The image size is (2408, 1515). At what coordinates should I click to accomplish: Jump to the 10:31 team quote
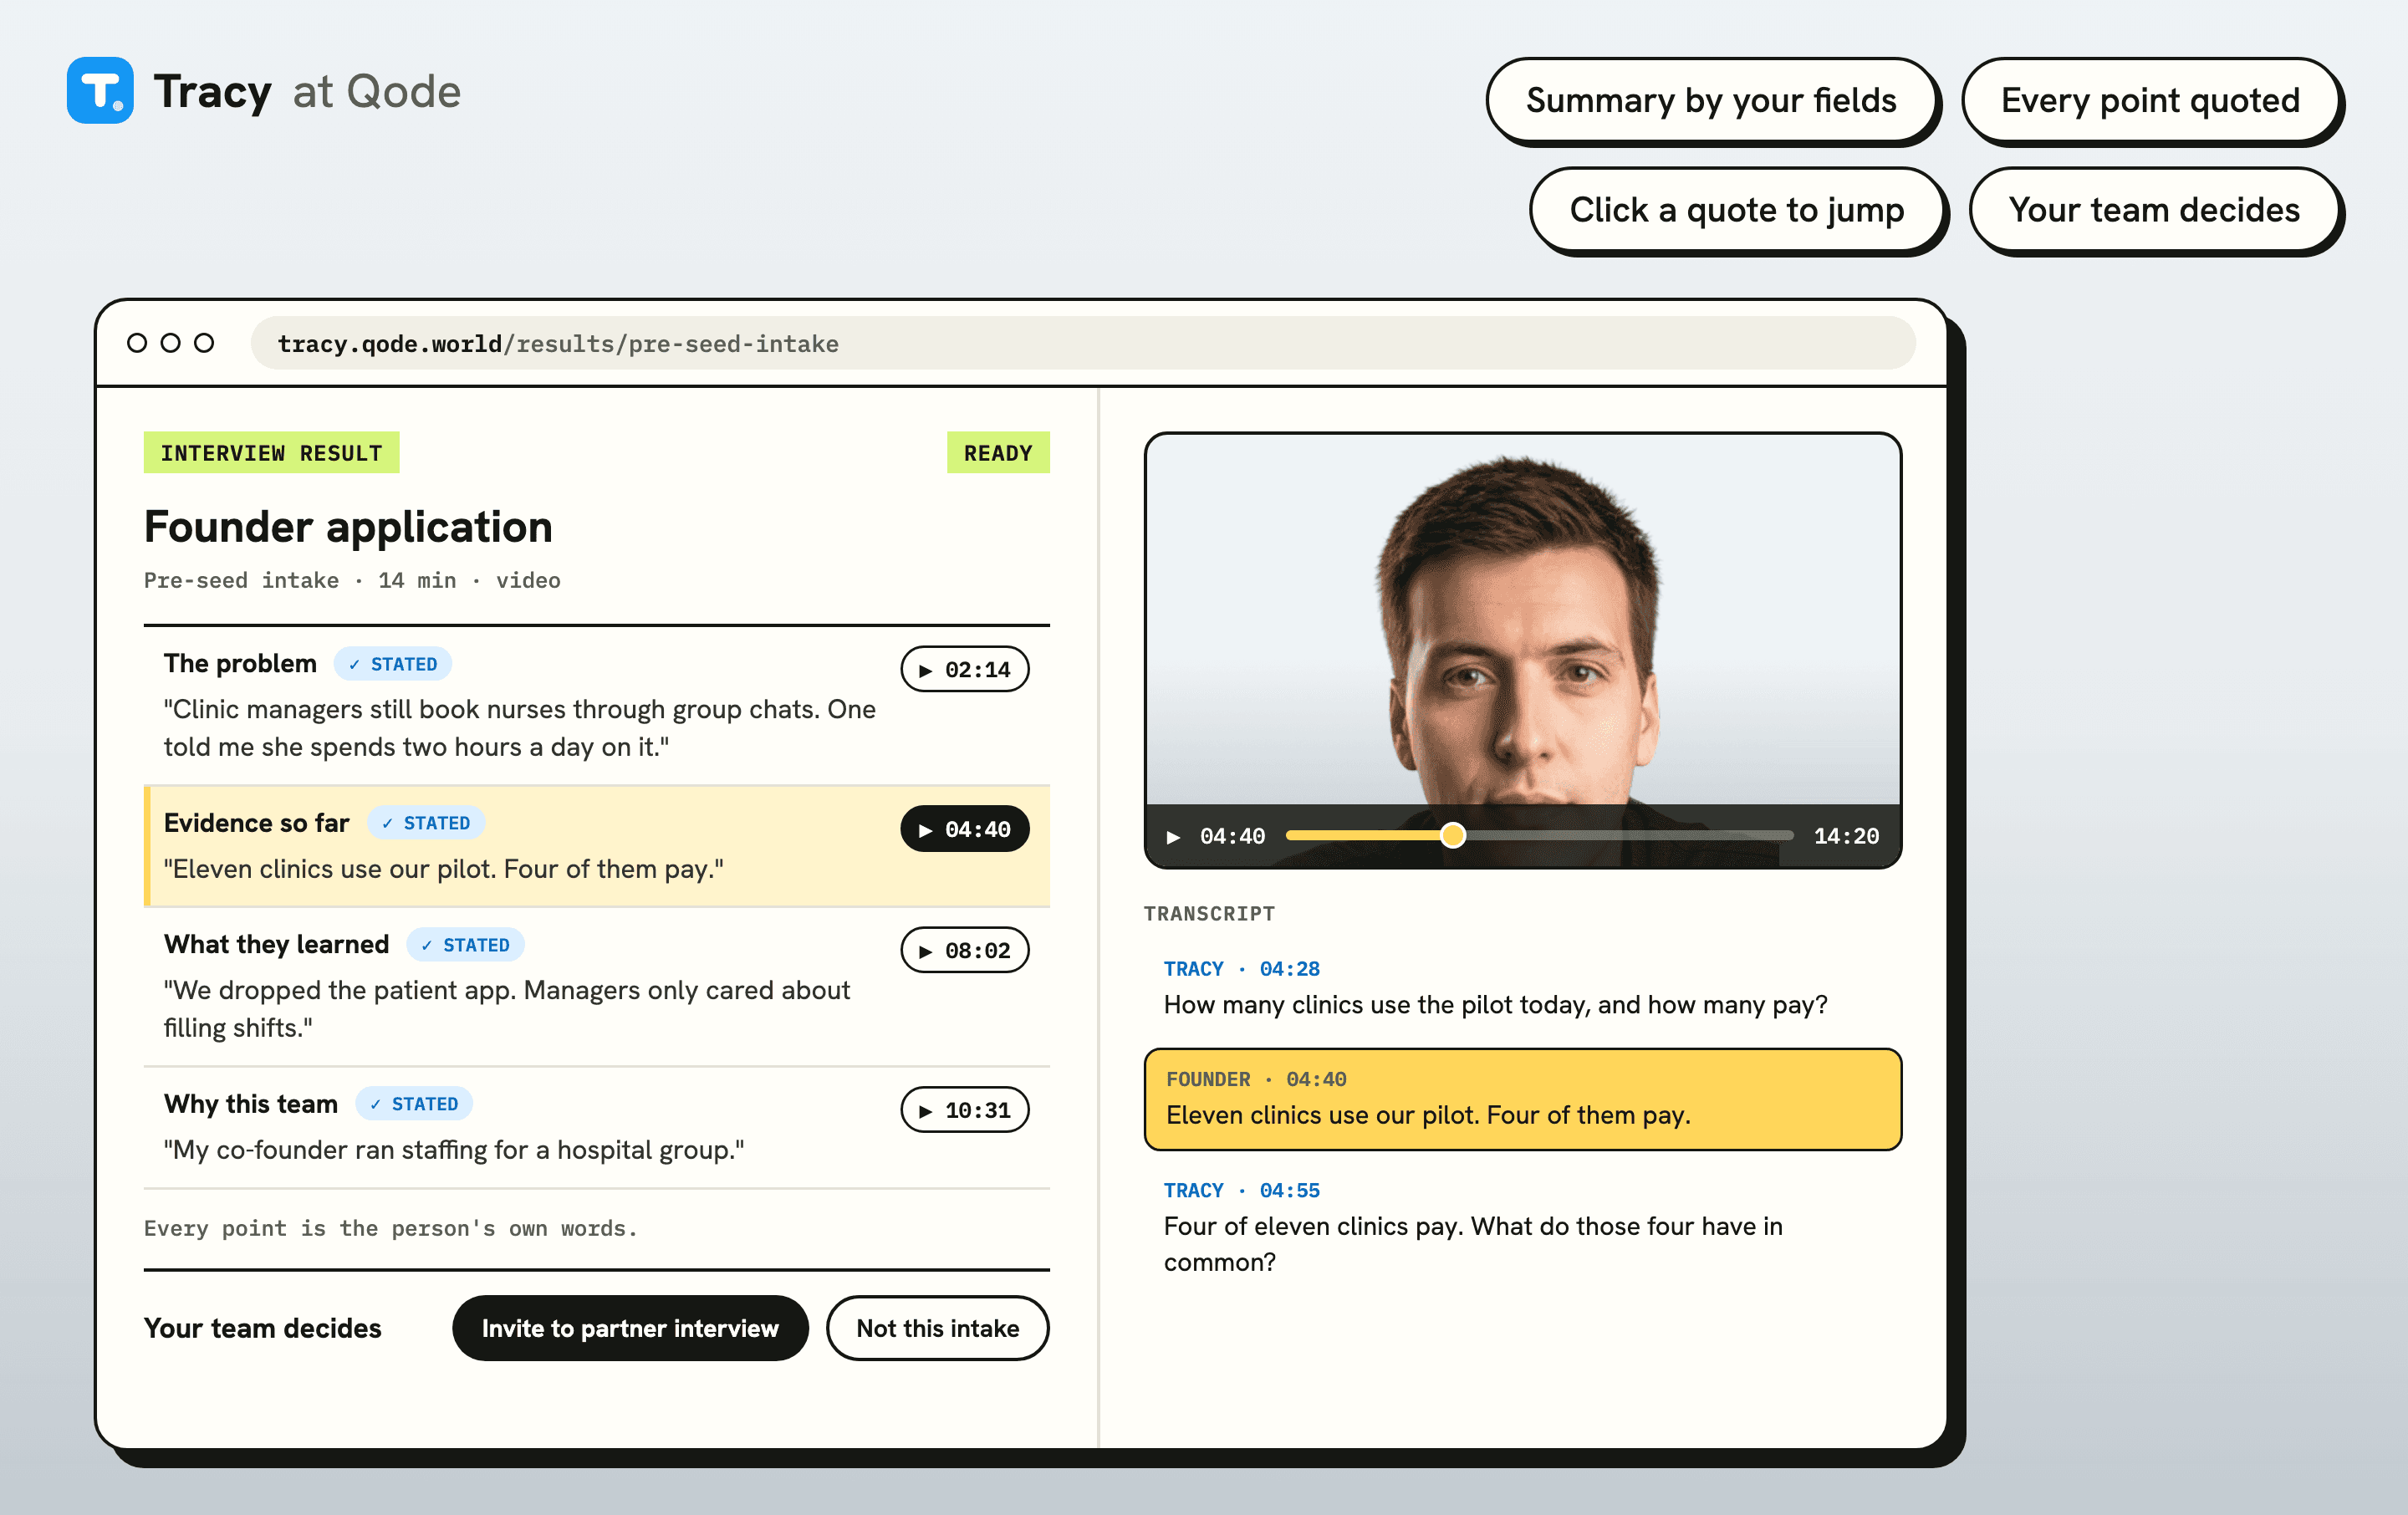(x=964, y=1110)
